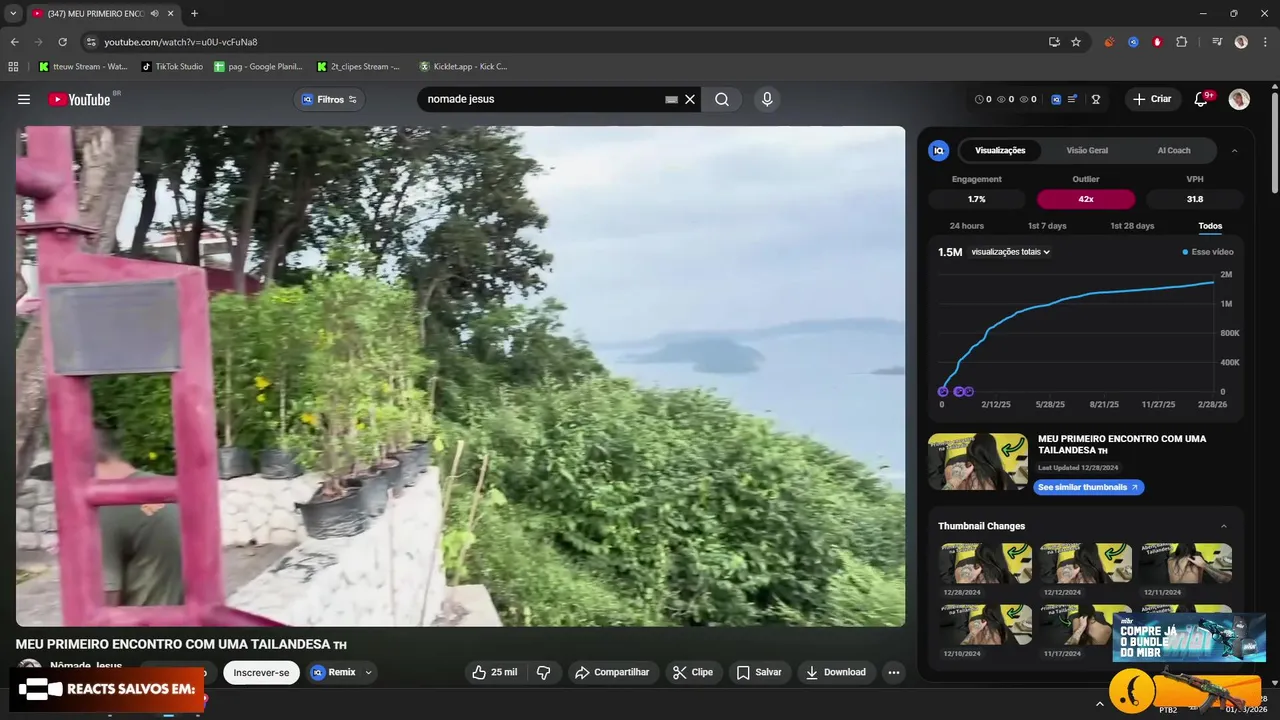Image resolution: width=1280 pixels, height=720 pixels.
Task: Select the 24 hours range
Action: 966,226
